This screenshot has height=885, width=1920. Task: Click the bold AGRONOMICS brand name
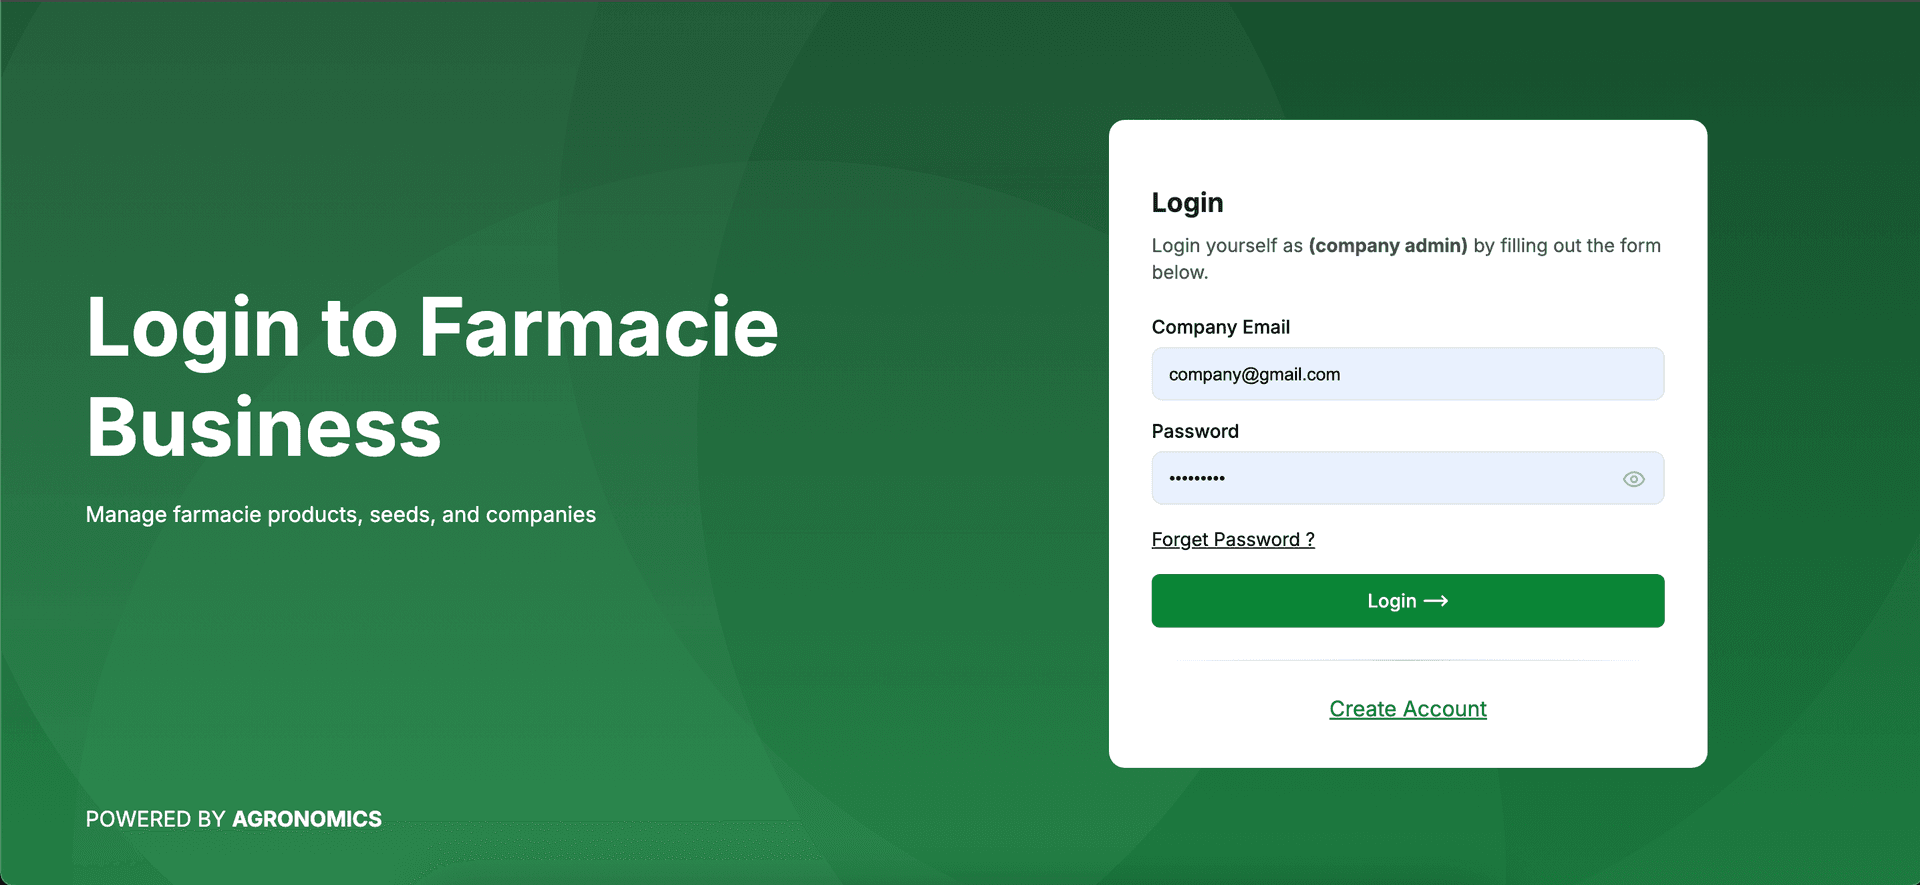click(x=306, y=819)
